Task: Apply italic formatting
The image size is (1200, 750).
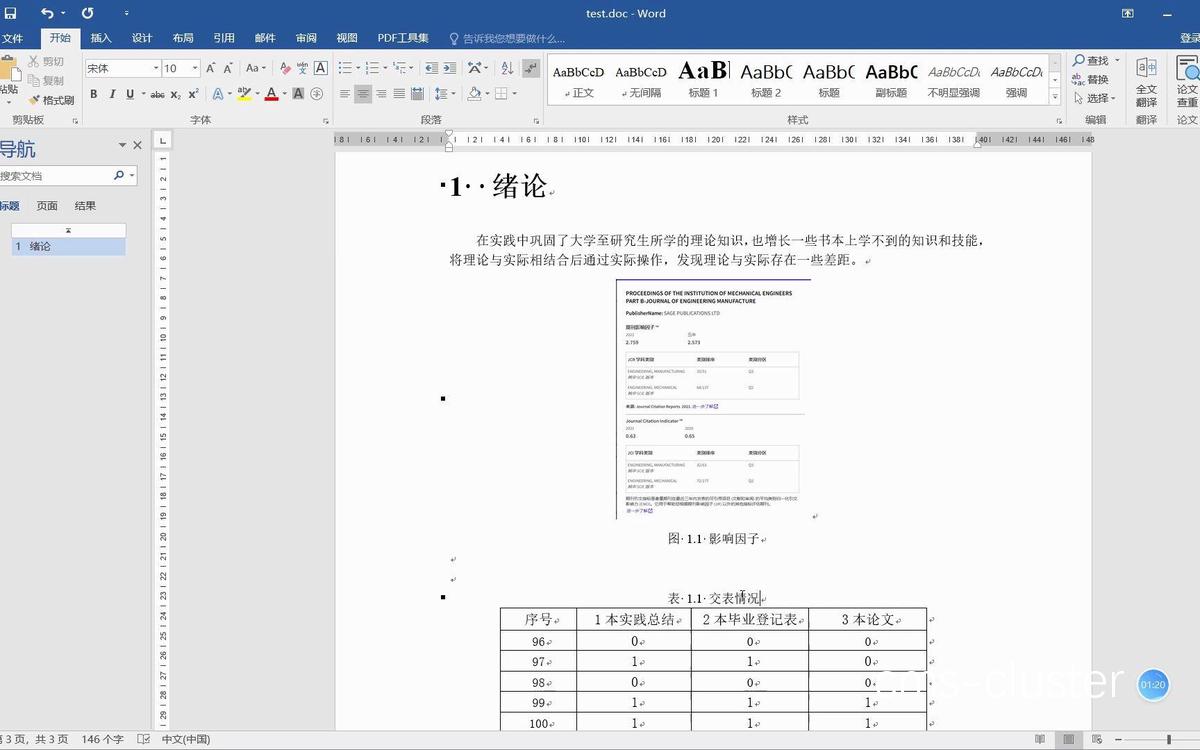Action: coord(112,94)
